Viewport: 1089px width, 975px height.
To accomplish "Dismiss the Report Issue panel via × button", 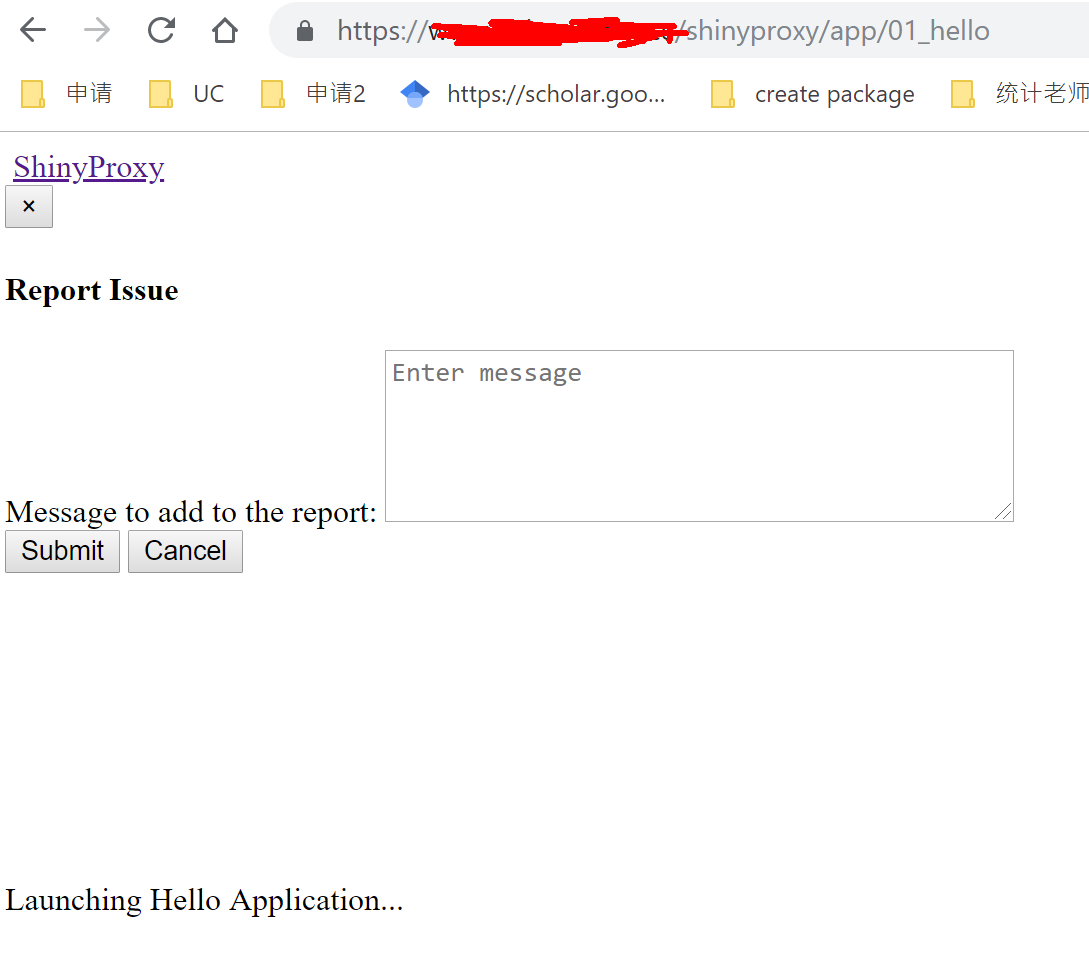I will (28, 206).
